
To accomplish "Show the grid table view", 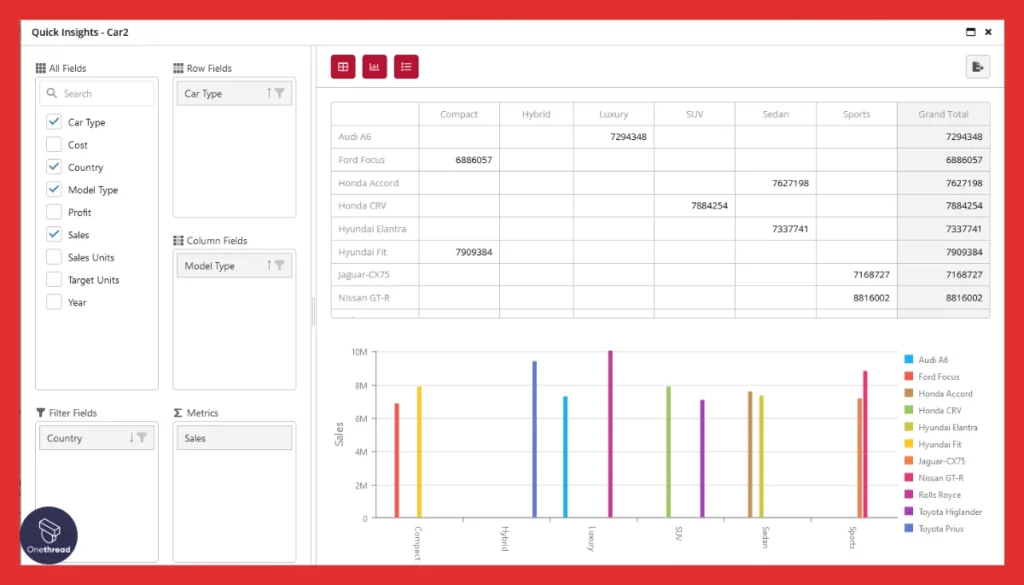I will (343, 67).
